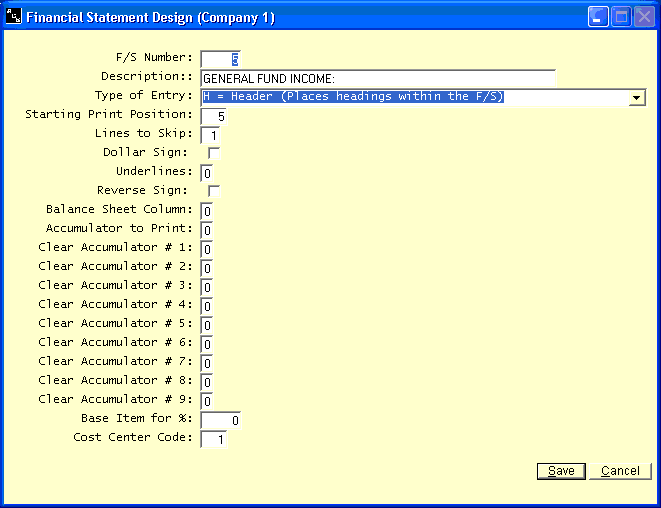Focus the Description text field

[x=377, y=78]
